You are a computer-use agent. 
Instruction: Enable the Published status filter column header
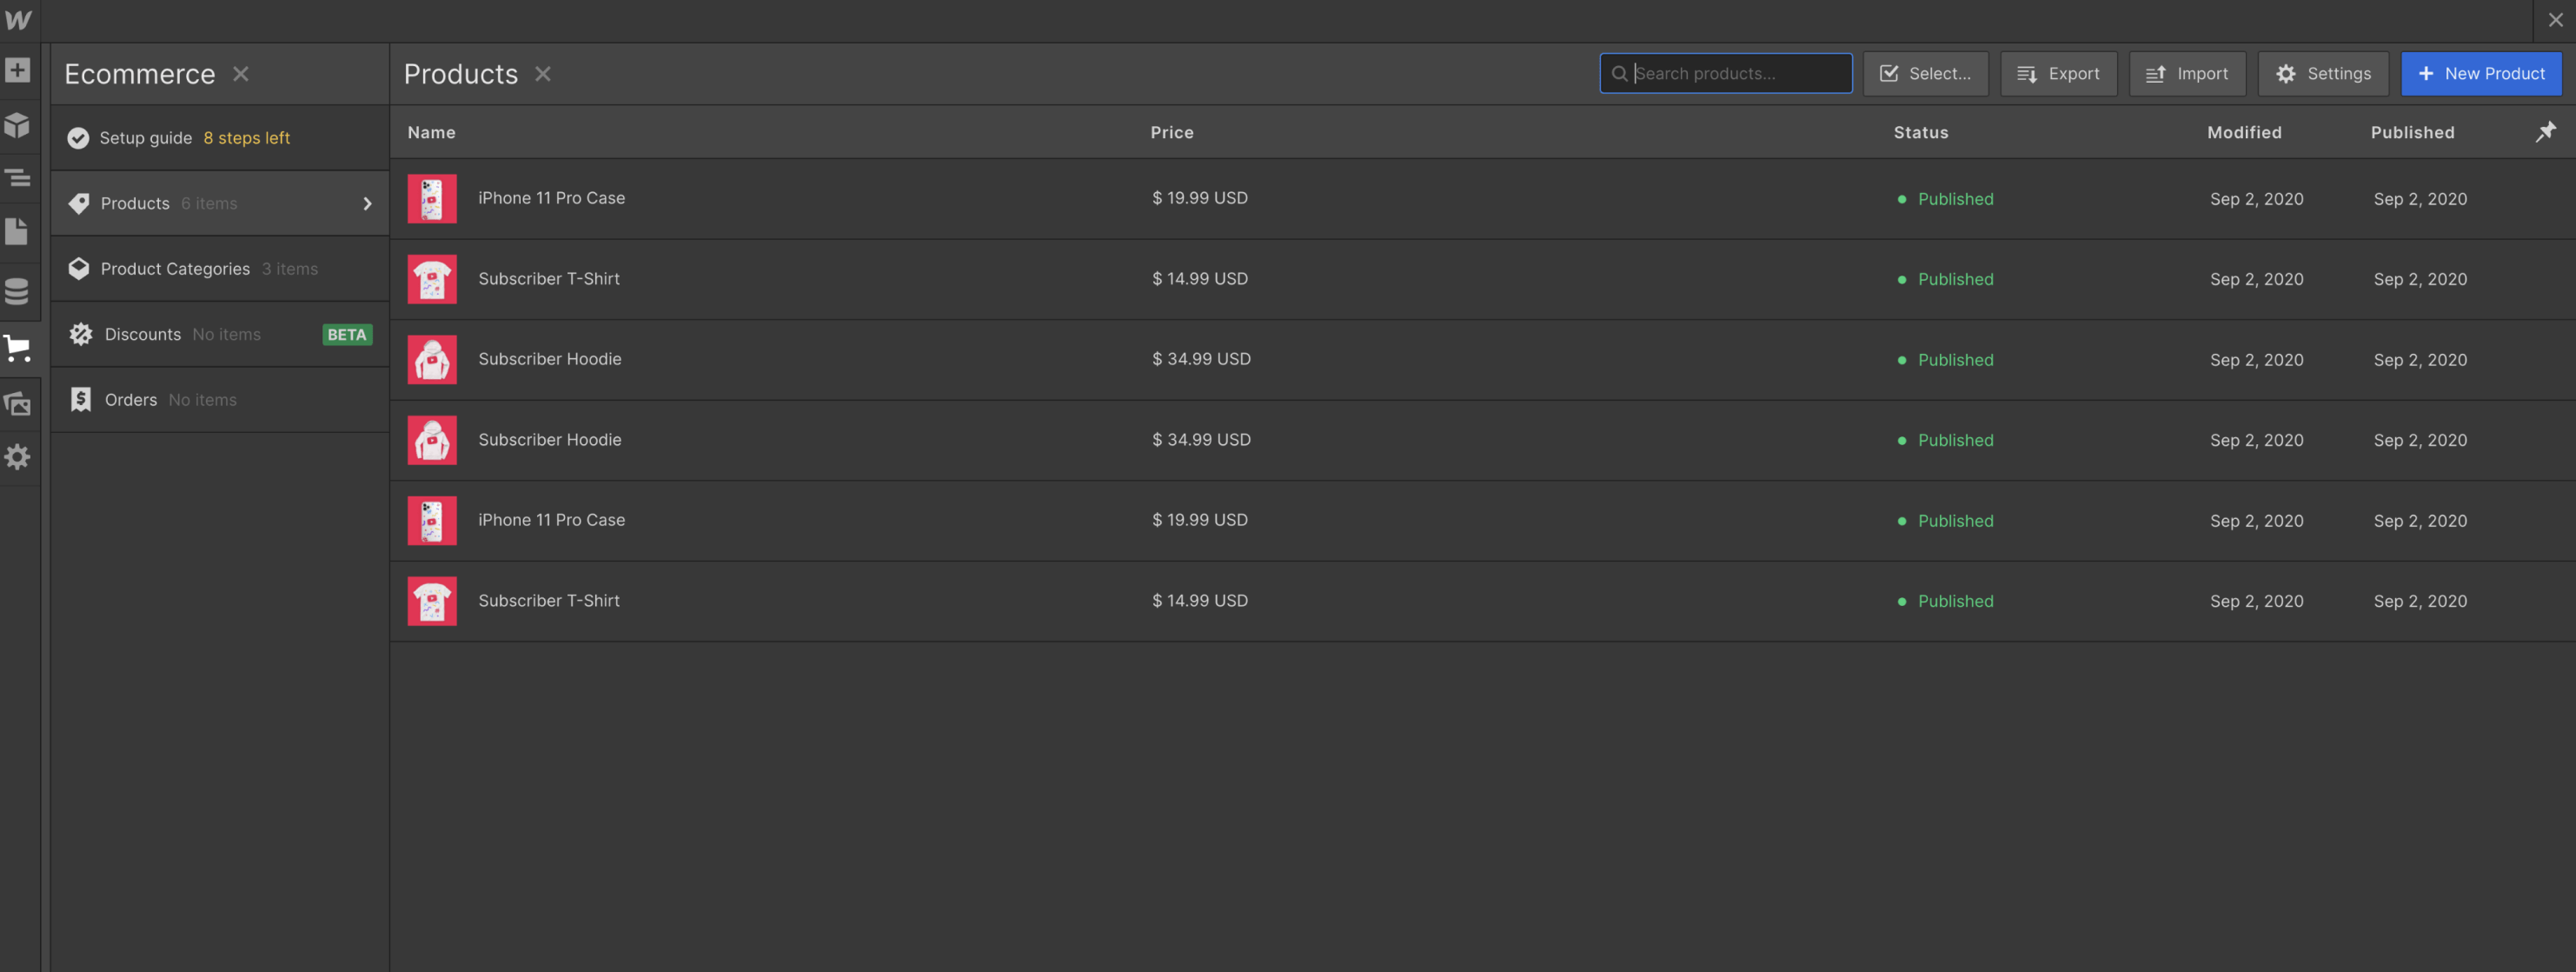(2412, 132)
